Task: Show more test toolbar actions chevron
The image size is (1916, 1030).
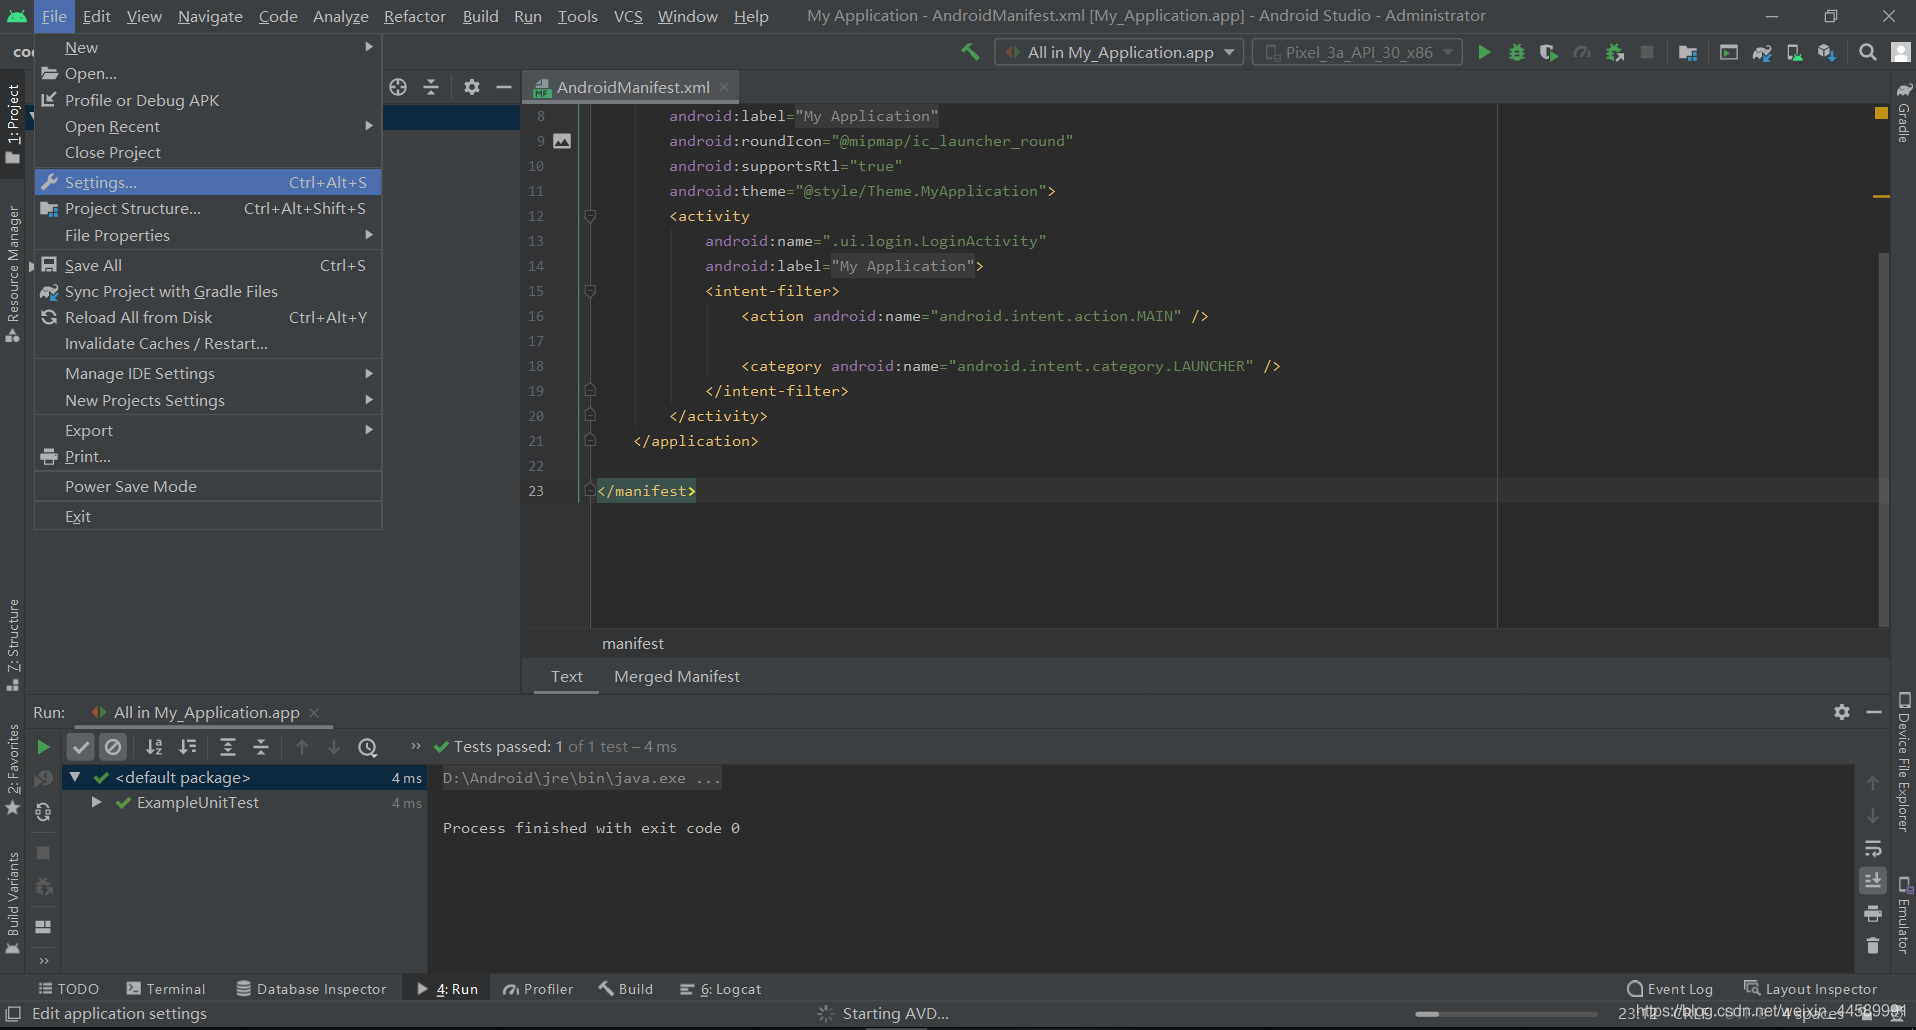Action: (x=416, y=746)
